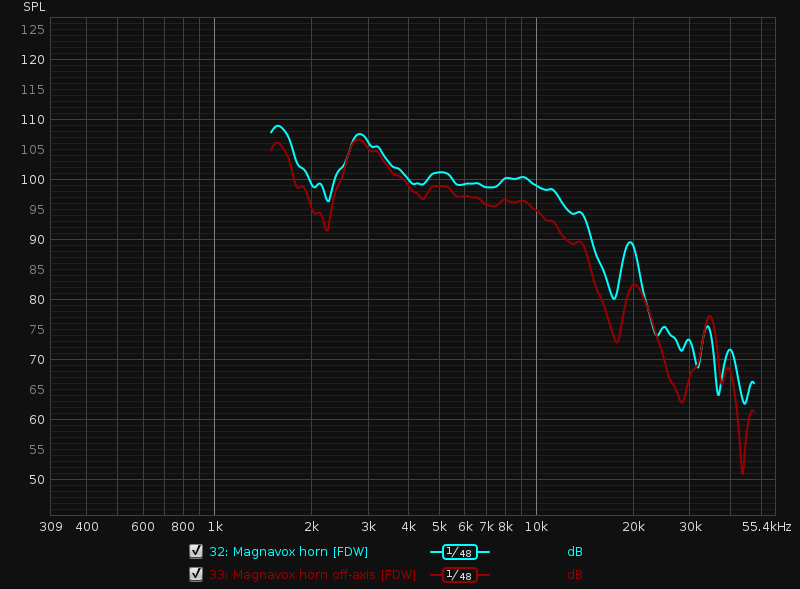This screenshot has height=589, width=800.
Task: Click the red dB value label
Action: pyautogui.click(x=574, y=575)
